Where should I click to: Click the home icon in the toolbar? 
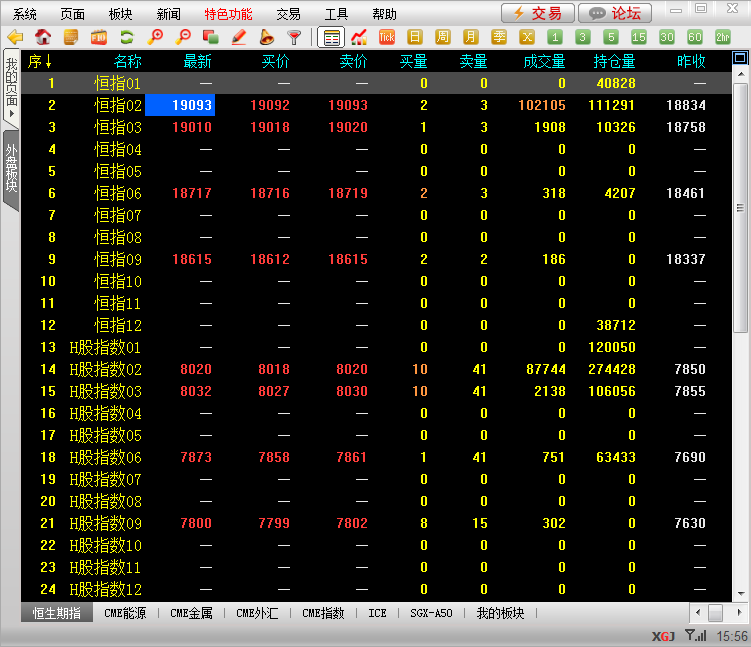pos(43,38)
